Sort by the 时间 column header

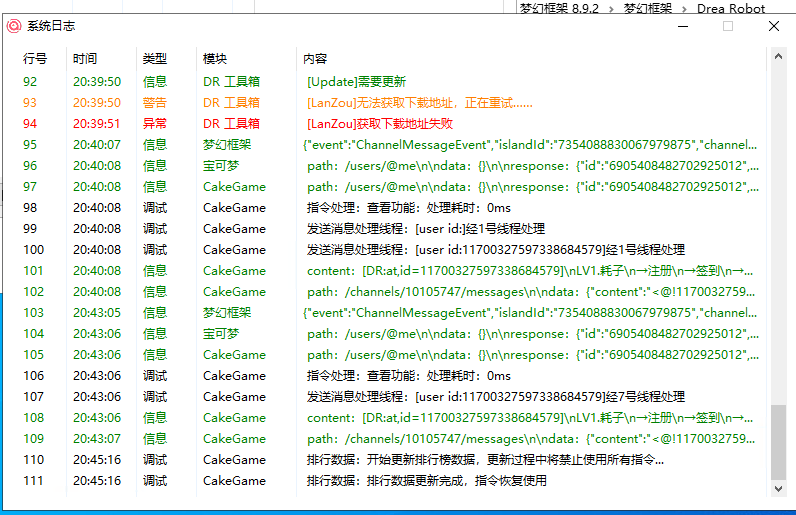(85, 59)
